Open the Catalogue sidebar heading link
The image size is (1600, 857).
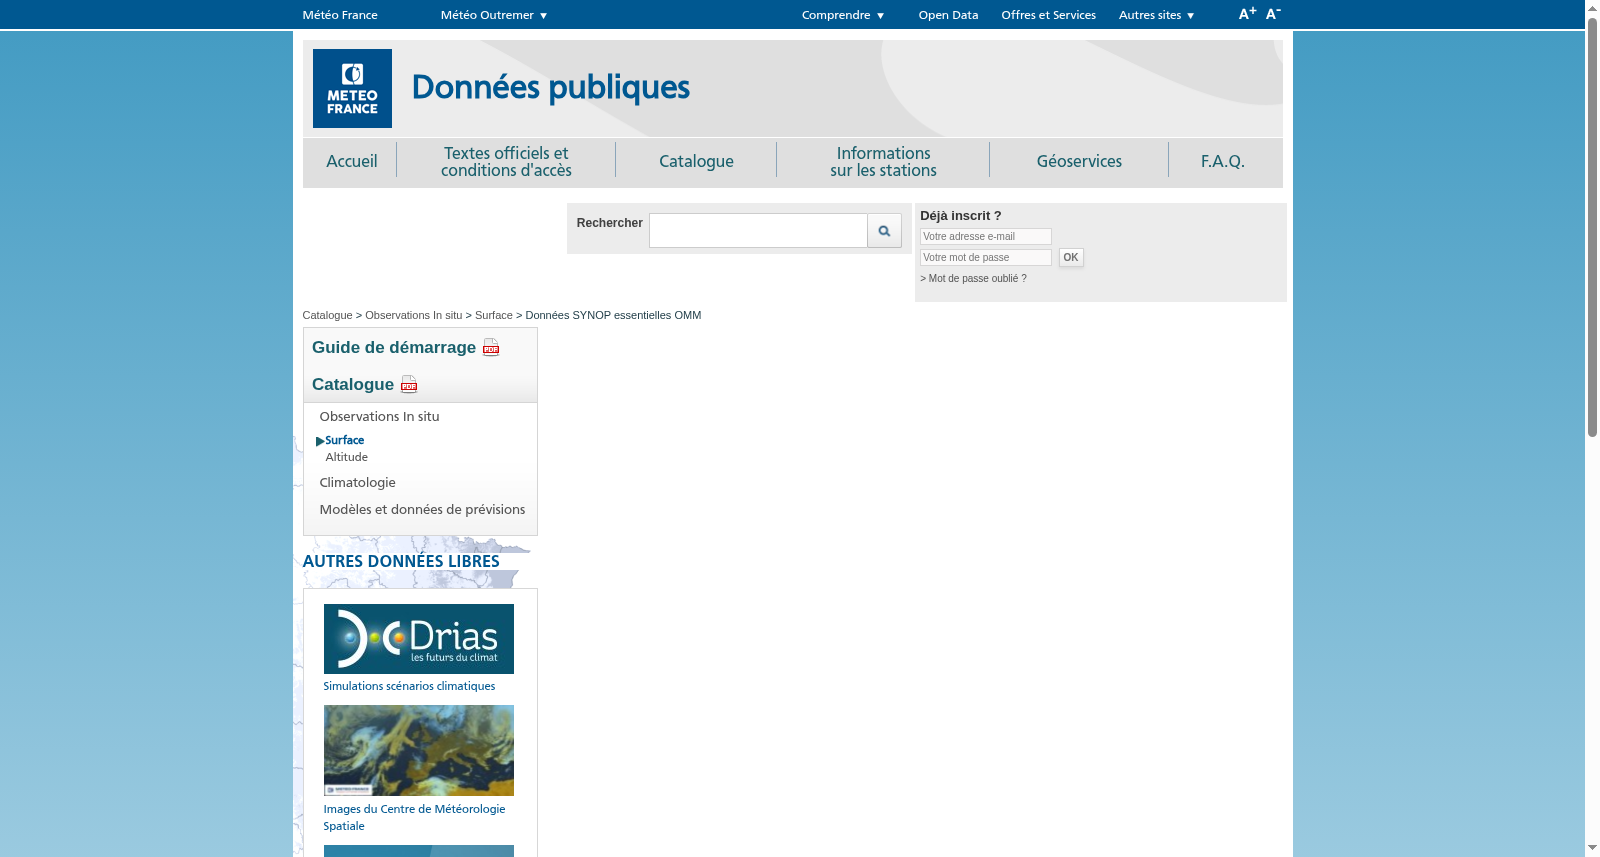pyautogui.click(x=353, y=384)
